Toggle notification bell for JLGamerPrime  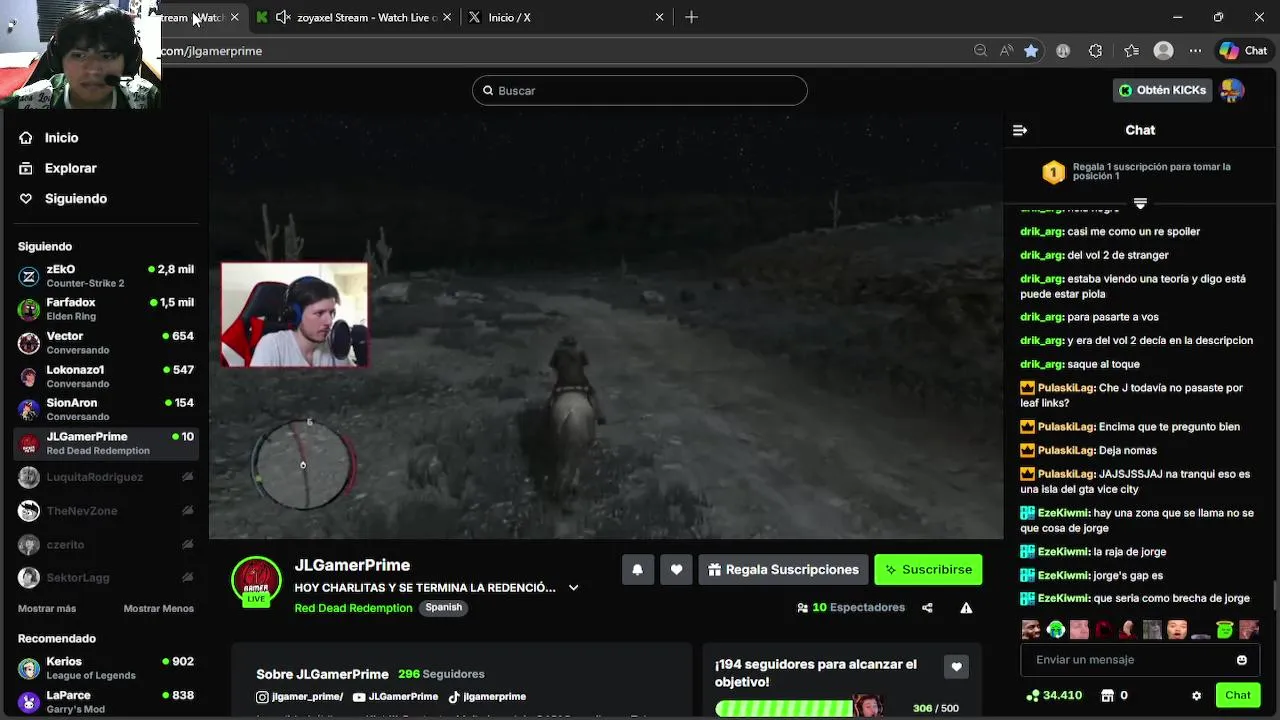pos(637,570)
